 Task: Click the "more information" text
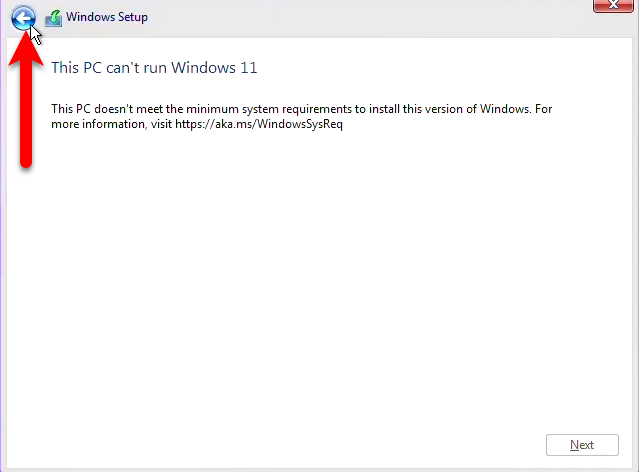coord(98,124)
